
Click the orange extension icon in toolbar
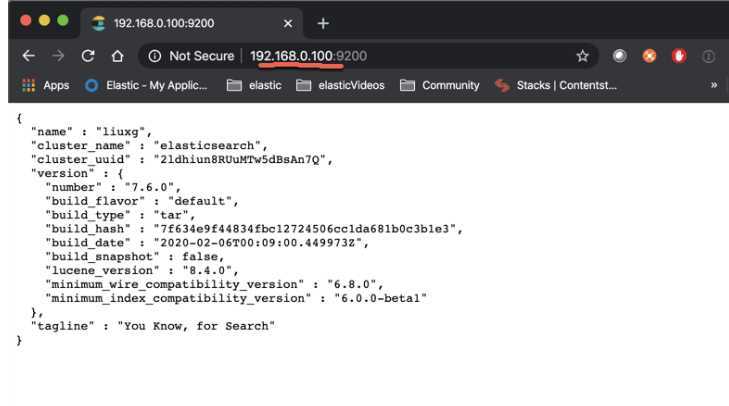click(x=649, y=56)
